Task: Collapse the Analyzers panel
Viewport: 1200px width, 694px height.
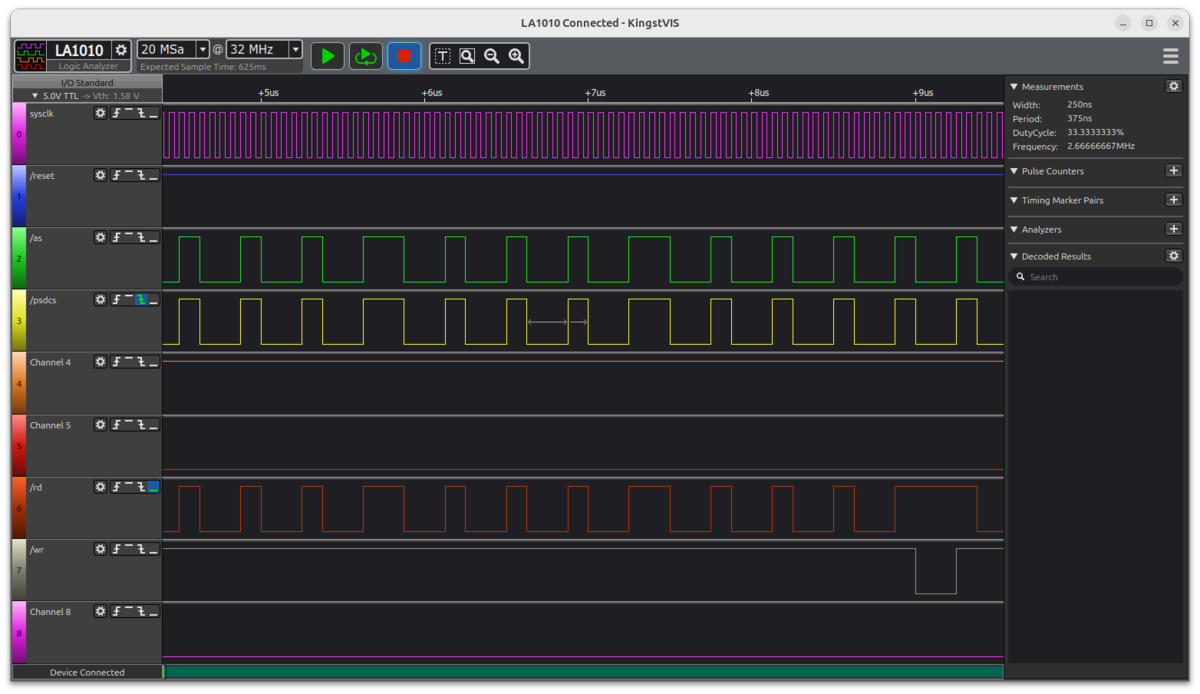Action: [x=1014, y=229]
